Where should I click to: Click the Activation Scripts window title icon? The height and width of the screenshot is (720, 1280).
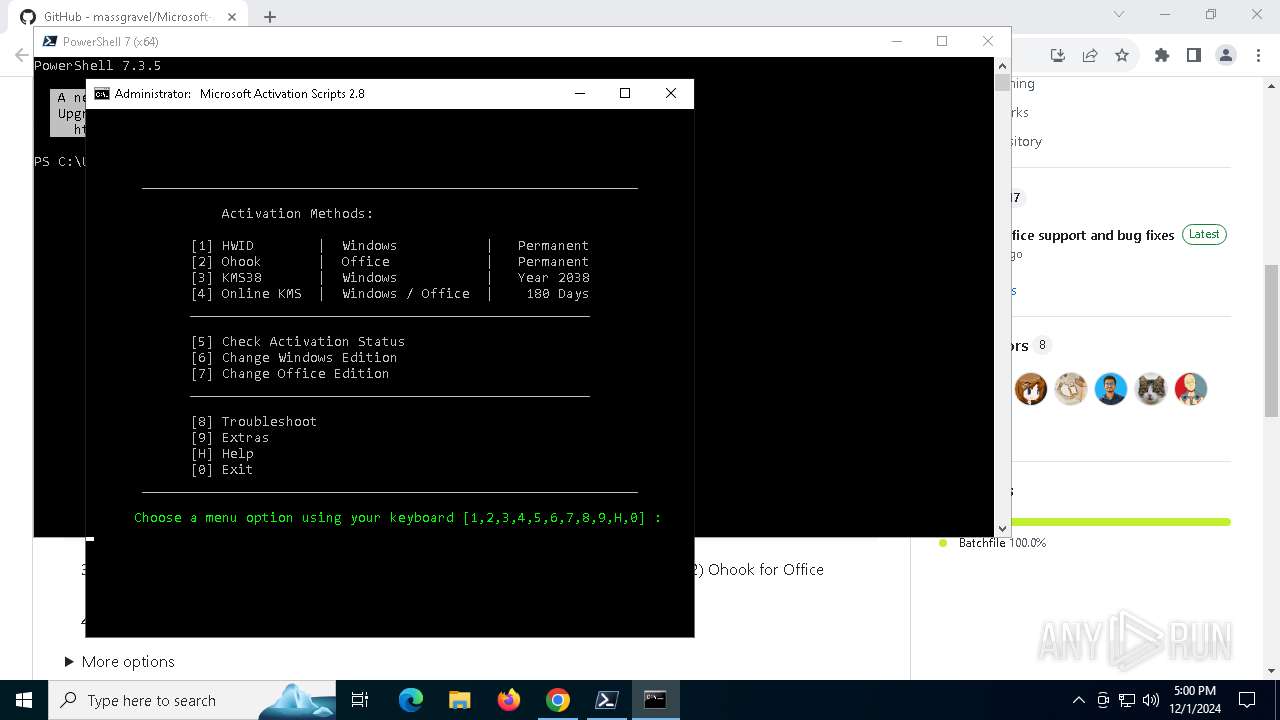pos(101,93)
